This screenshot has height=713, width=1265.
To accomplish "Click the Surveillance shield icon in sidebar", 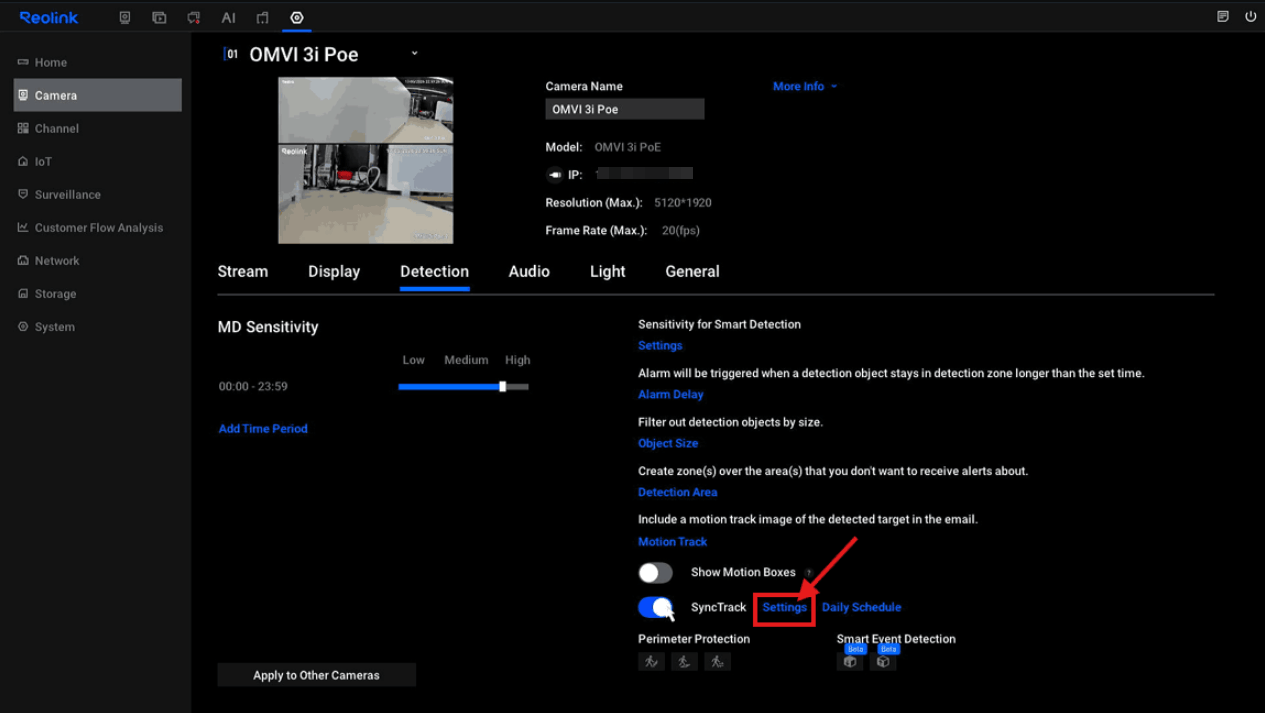I will (23, 194).
